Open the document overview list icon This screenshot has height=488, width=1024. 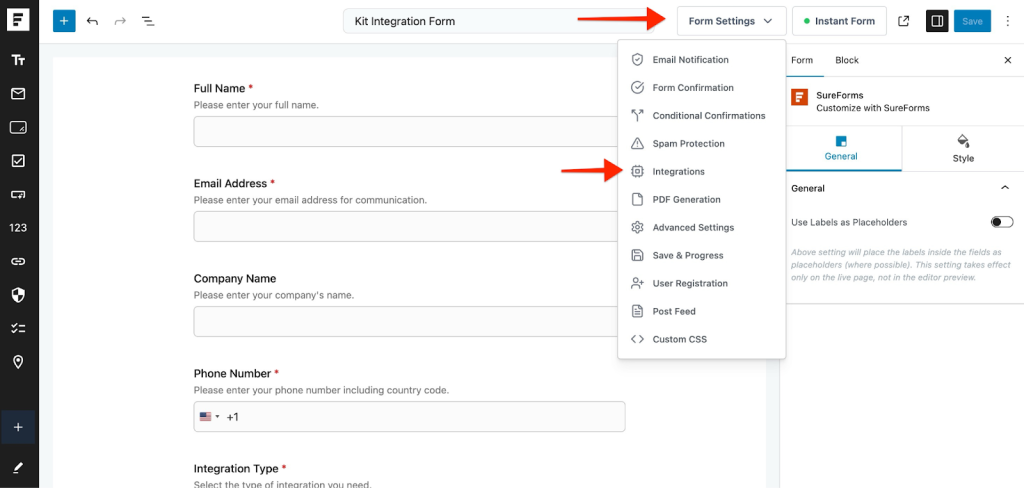(147, 21)
